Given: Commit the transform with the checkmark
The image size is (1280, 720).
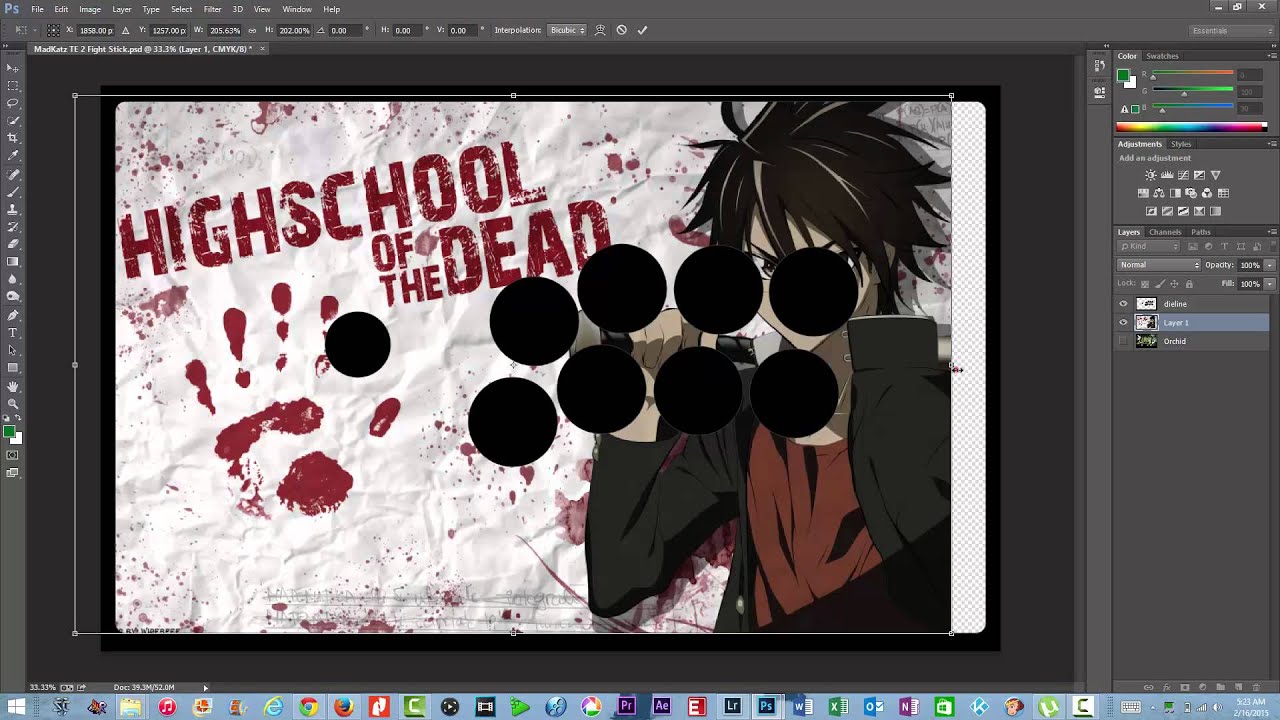Looking at the screenshot, I should (642, 30).
